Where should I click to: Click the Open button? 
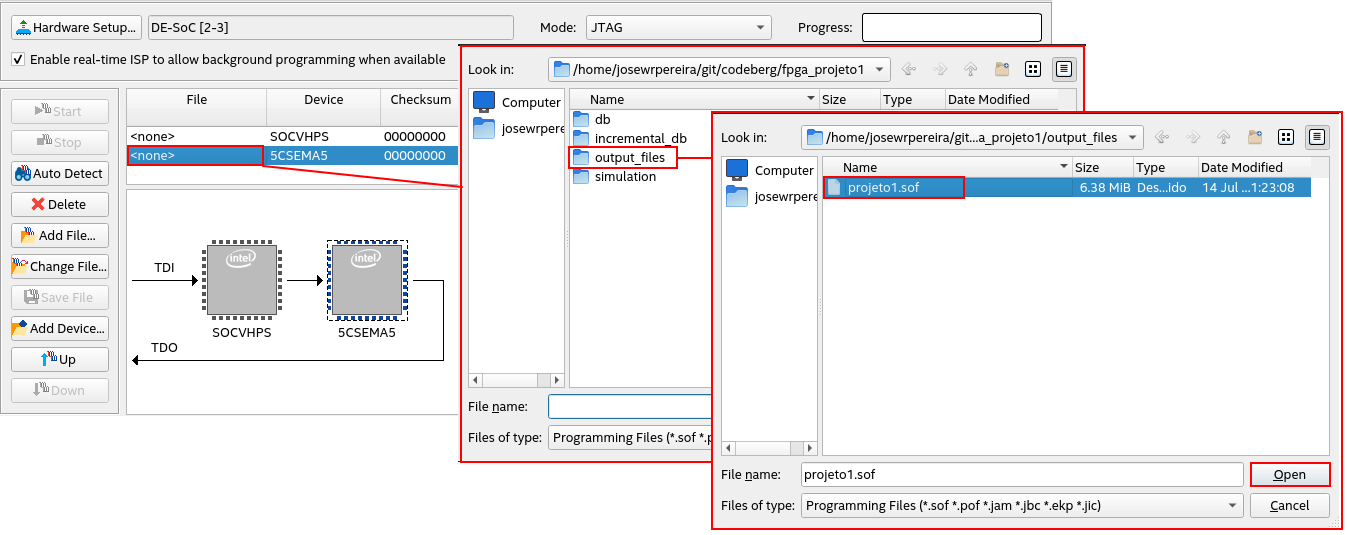1289,475
